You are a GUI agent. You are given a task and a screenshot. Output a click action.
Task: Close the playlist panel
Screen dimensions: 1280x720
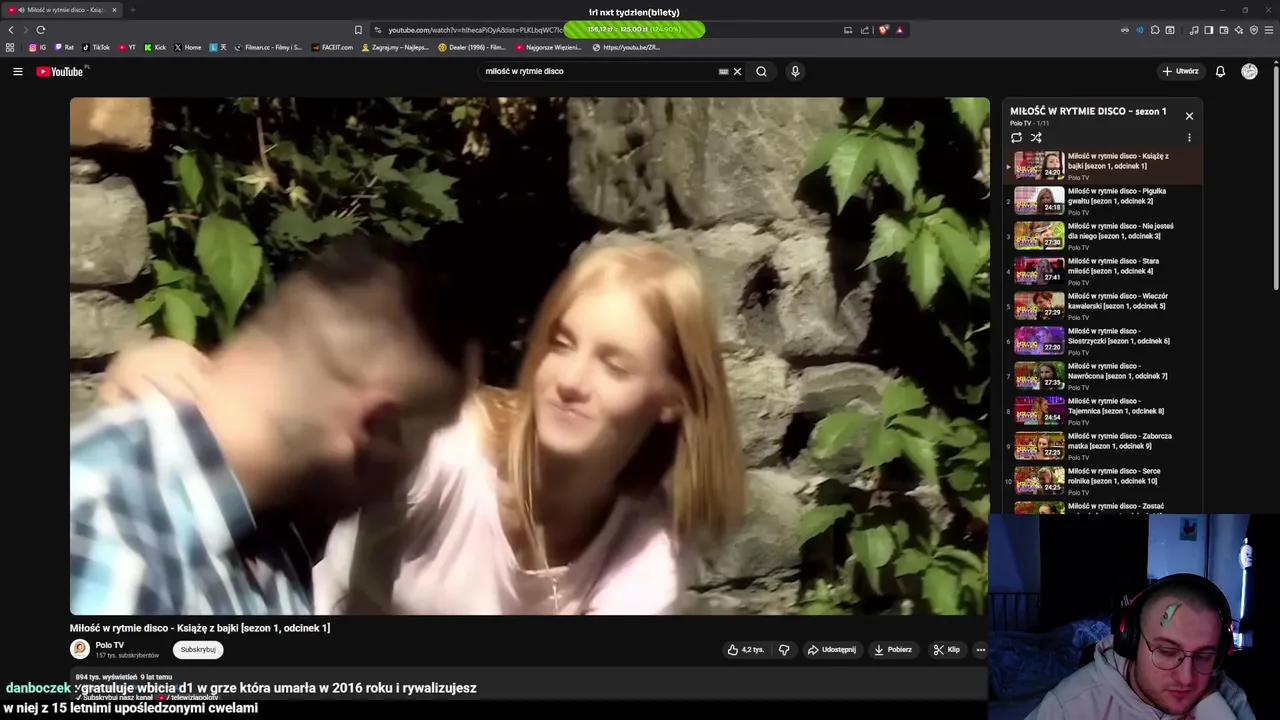(x=1189, y=116)
